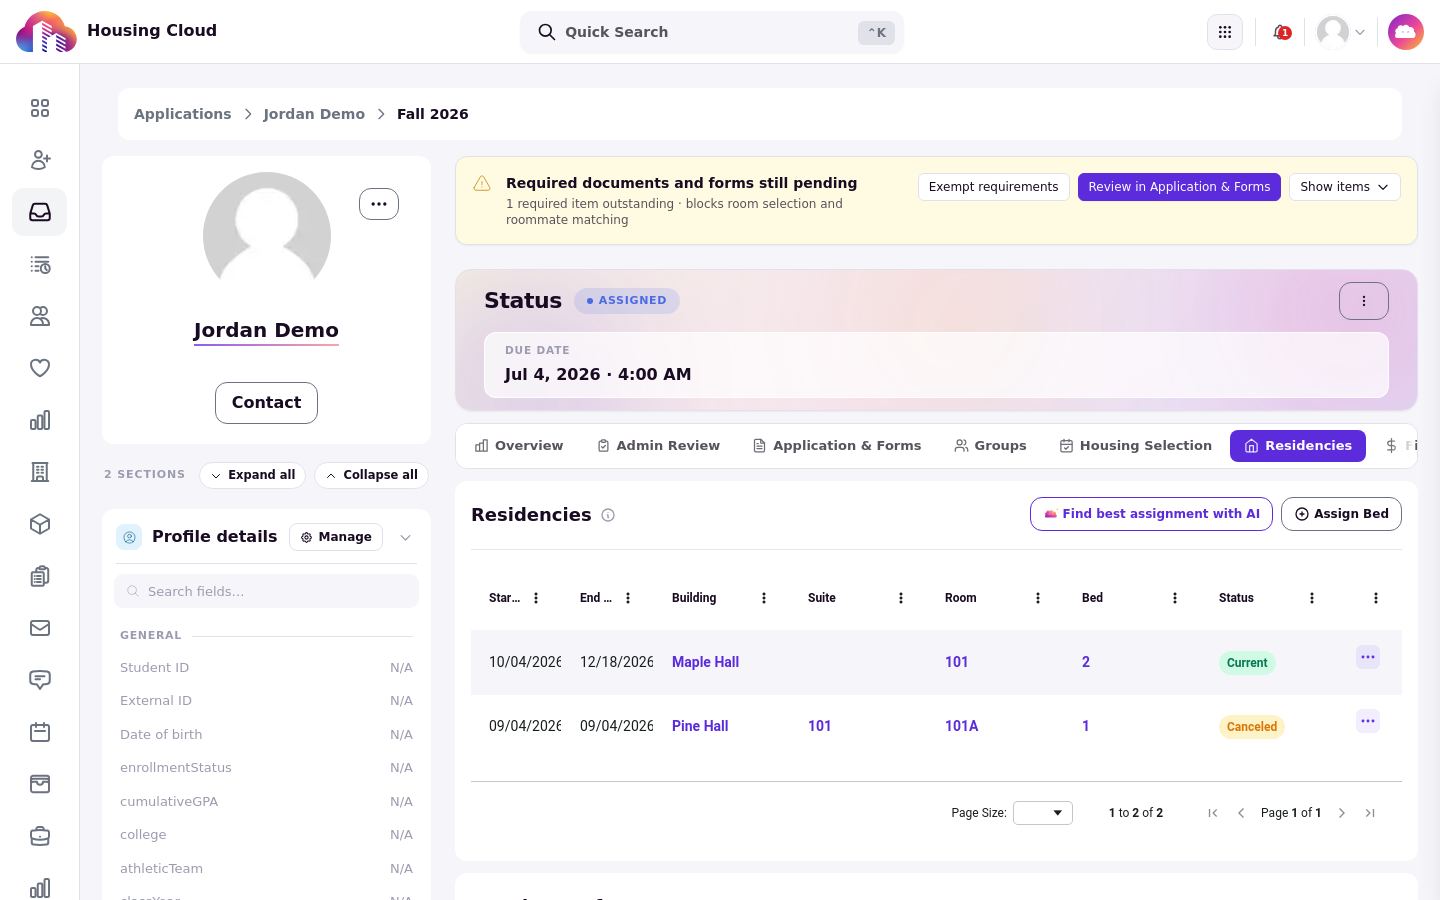The height and width of the screenshot is (900, 1440).
Task: Switch to the Admin Review tab
Action: [658, 446]
